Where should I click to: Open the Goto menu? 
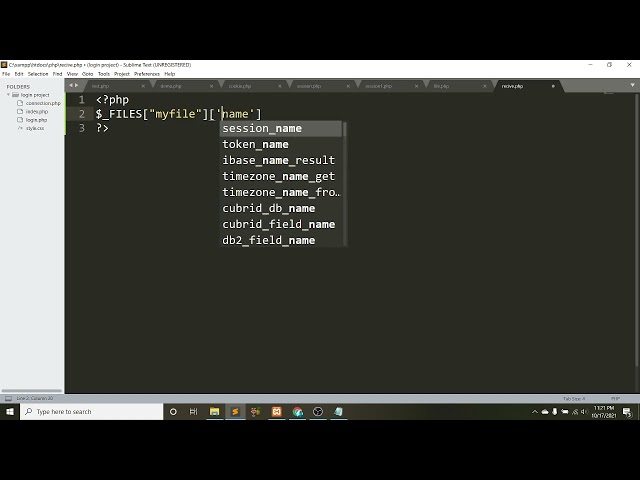tap(88, 74)
